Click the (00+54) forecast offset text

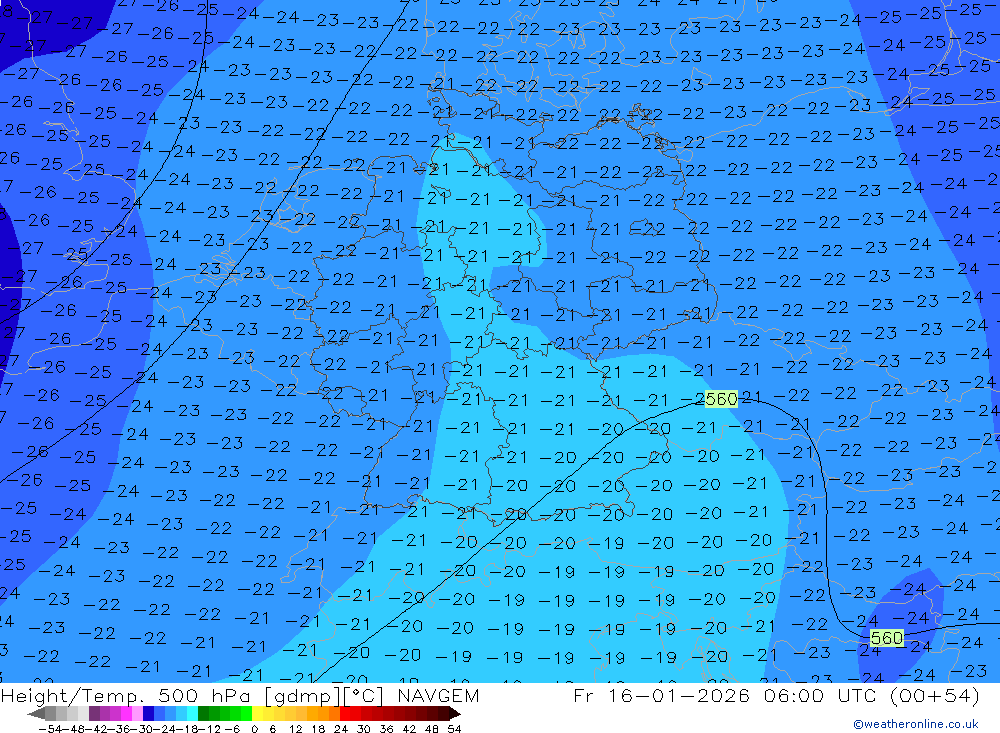point(935,696)
